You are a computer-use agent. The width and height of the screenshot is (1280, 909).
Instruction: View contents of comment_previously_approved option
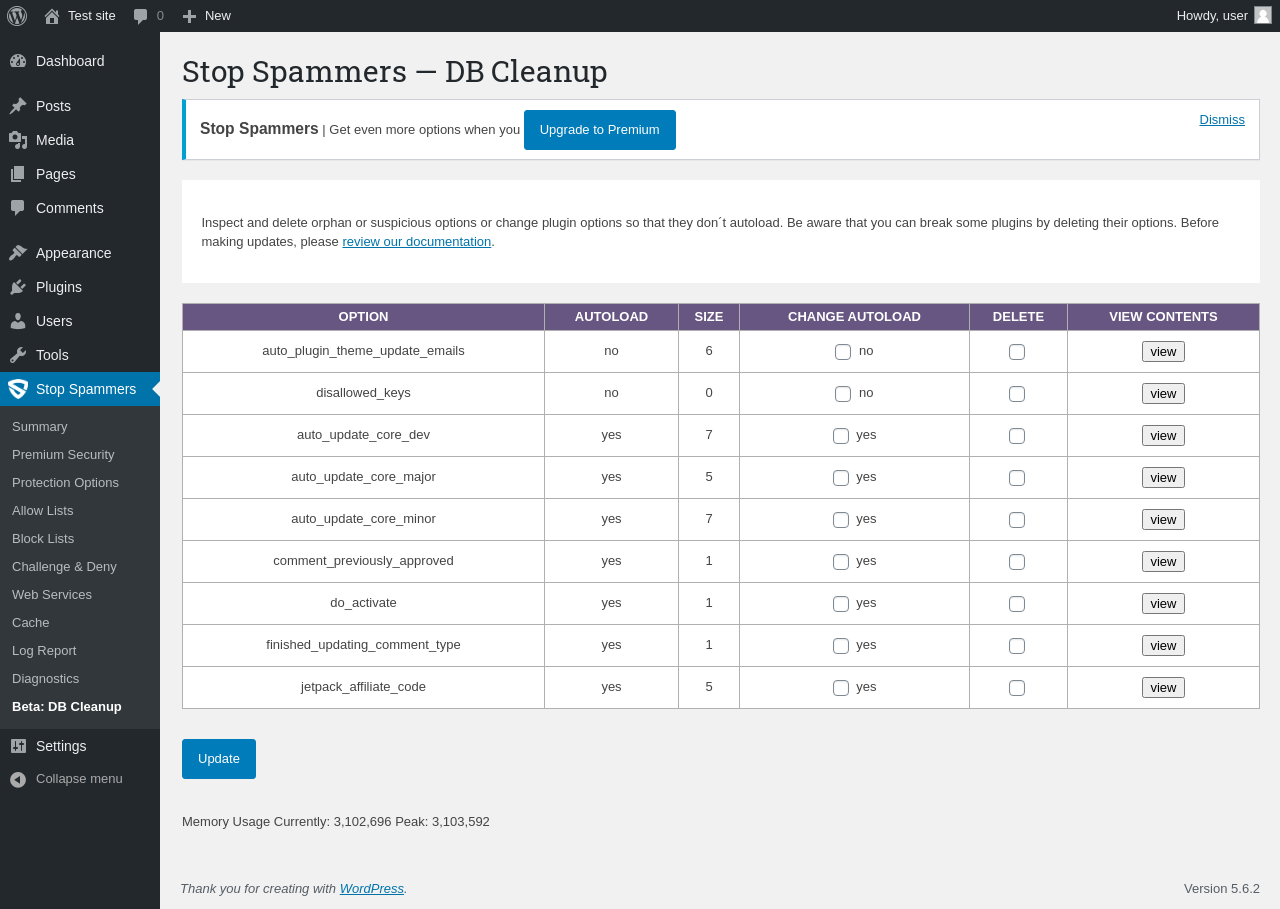pos(1163,562)
